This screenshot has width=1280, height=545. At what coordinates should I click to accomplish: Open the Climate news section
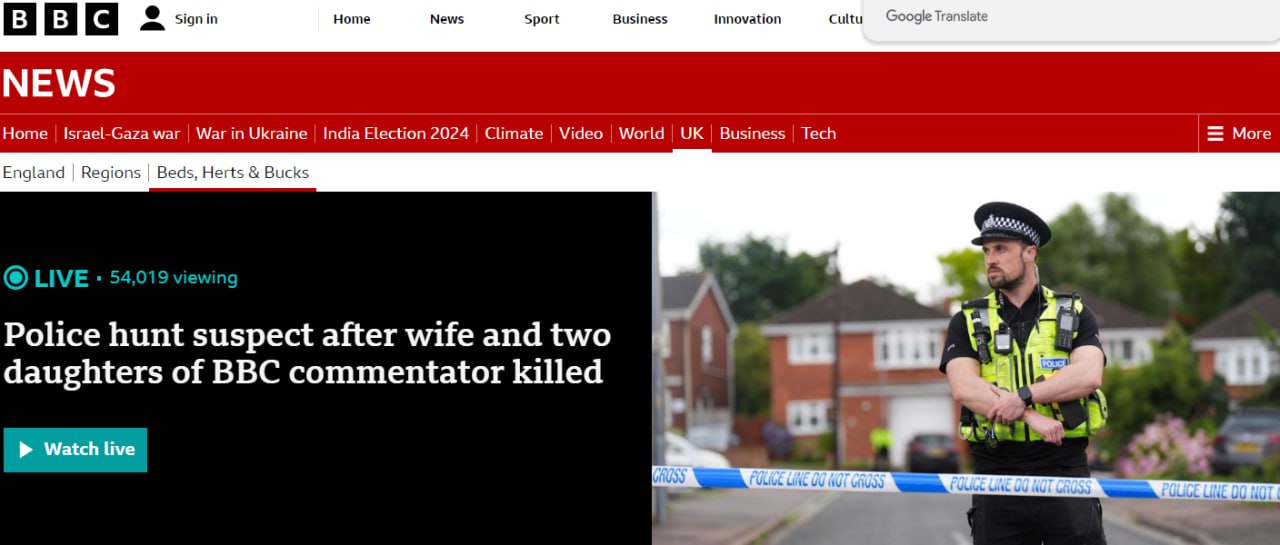click(x=514, y=133)
